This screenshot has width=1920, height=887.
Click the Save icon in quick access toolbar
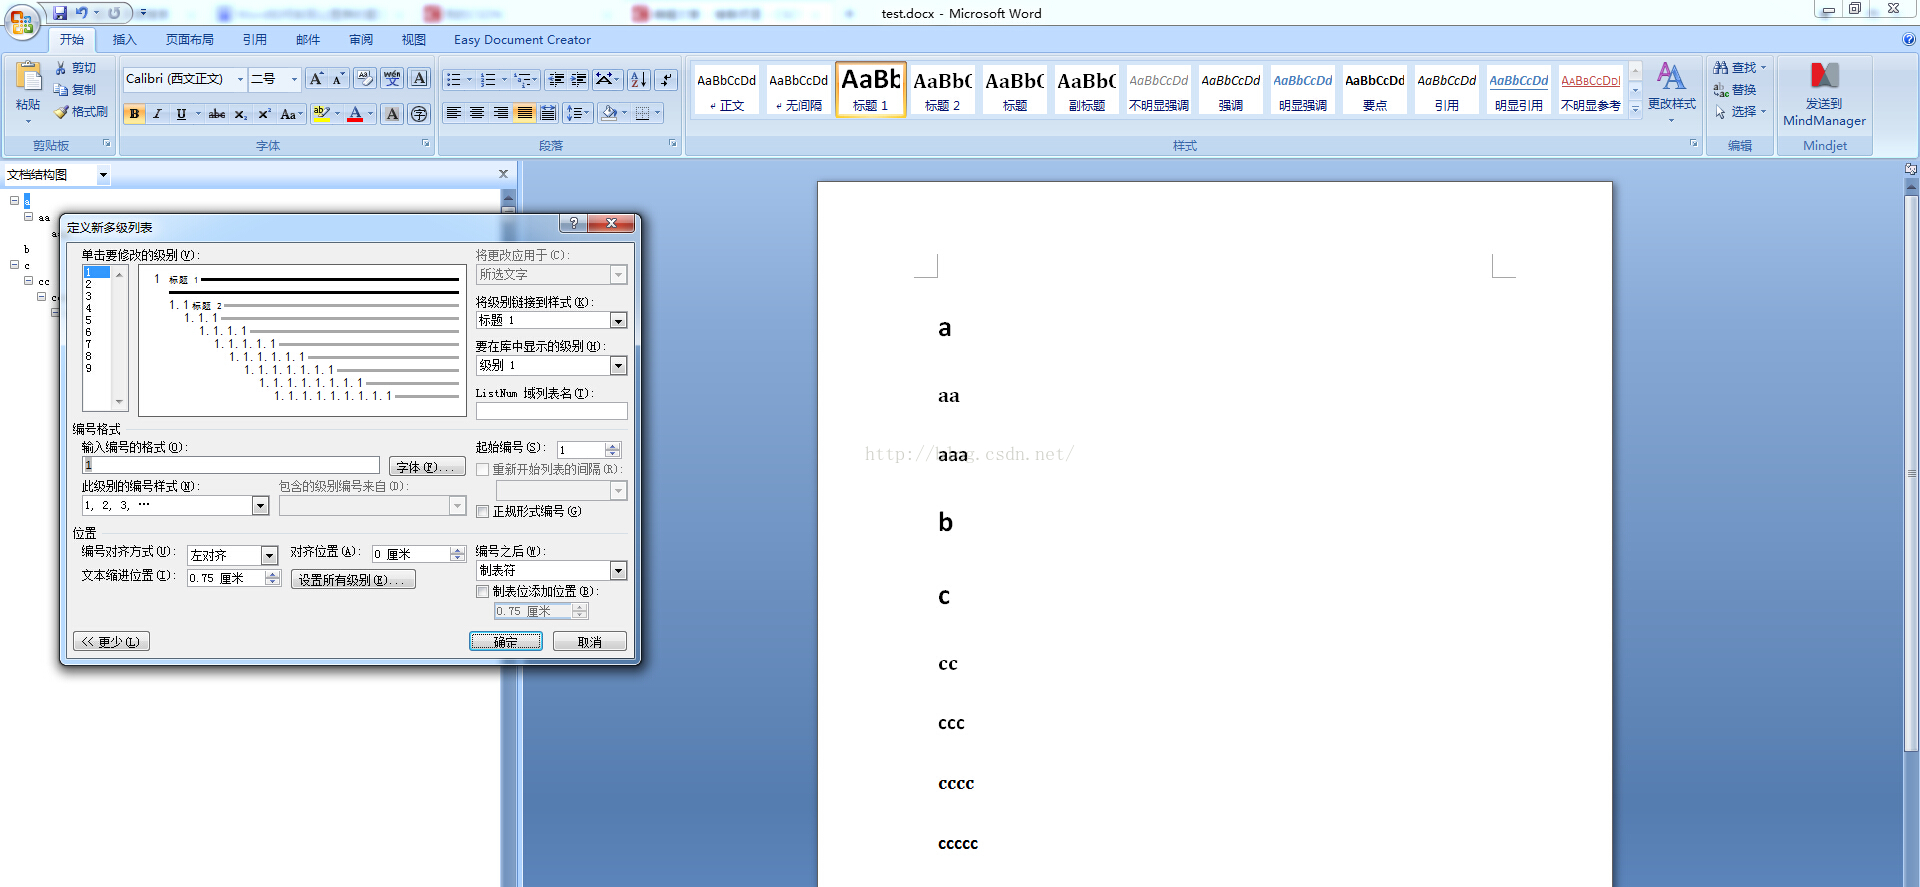[60, 13]
